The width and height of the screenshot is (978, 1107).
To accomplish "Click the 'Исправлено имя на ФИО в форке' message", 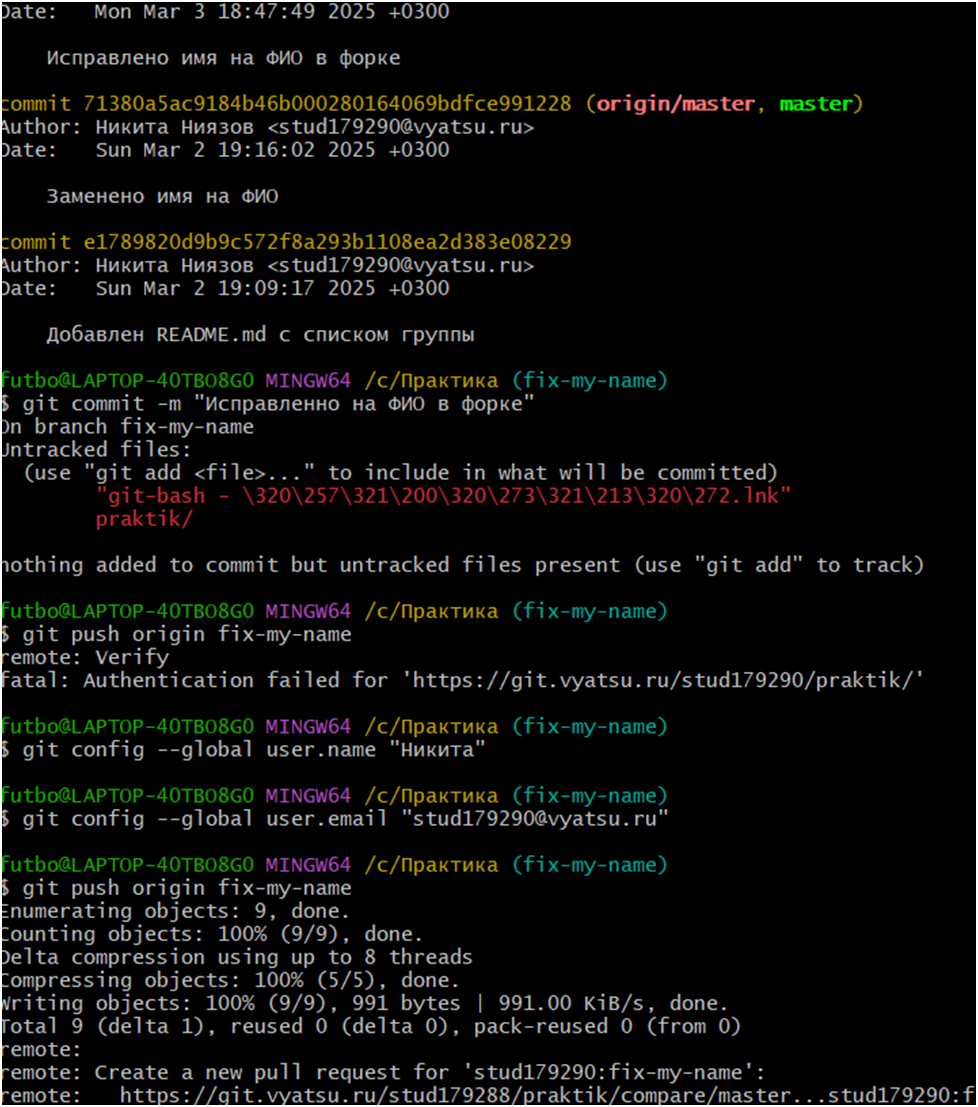I will click(x=223, y=58).
